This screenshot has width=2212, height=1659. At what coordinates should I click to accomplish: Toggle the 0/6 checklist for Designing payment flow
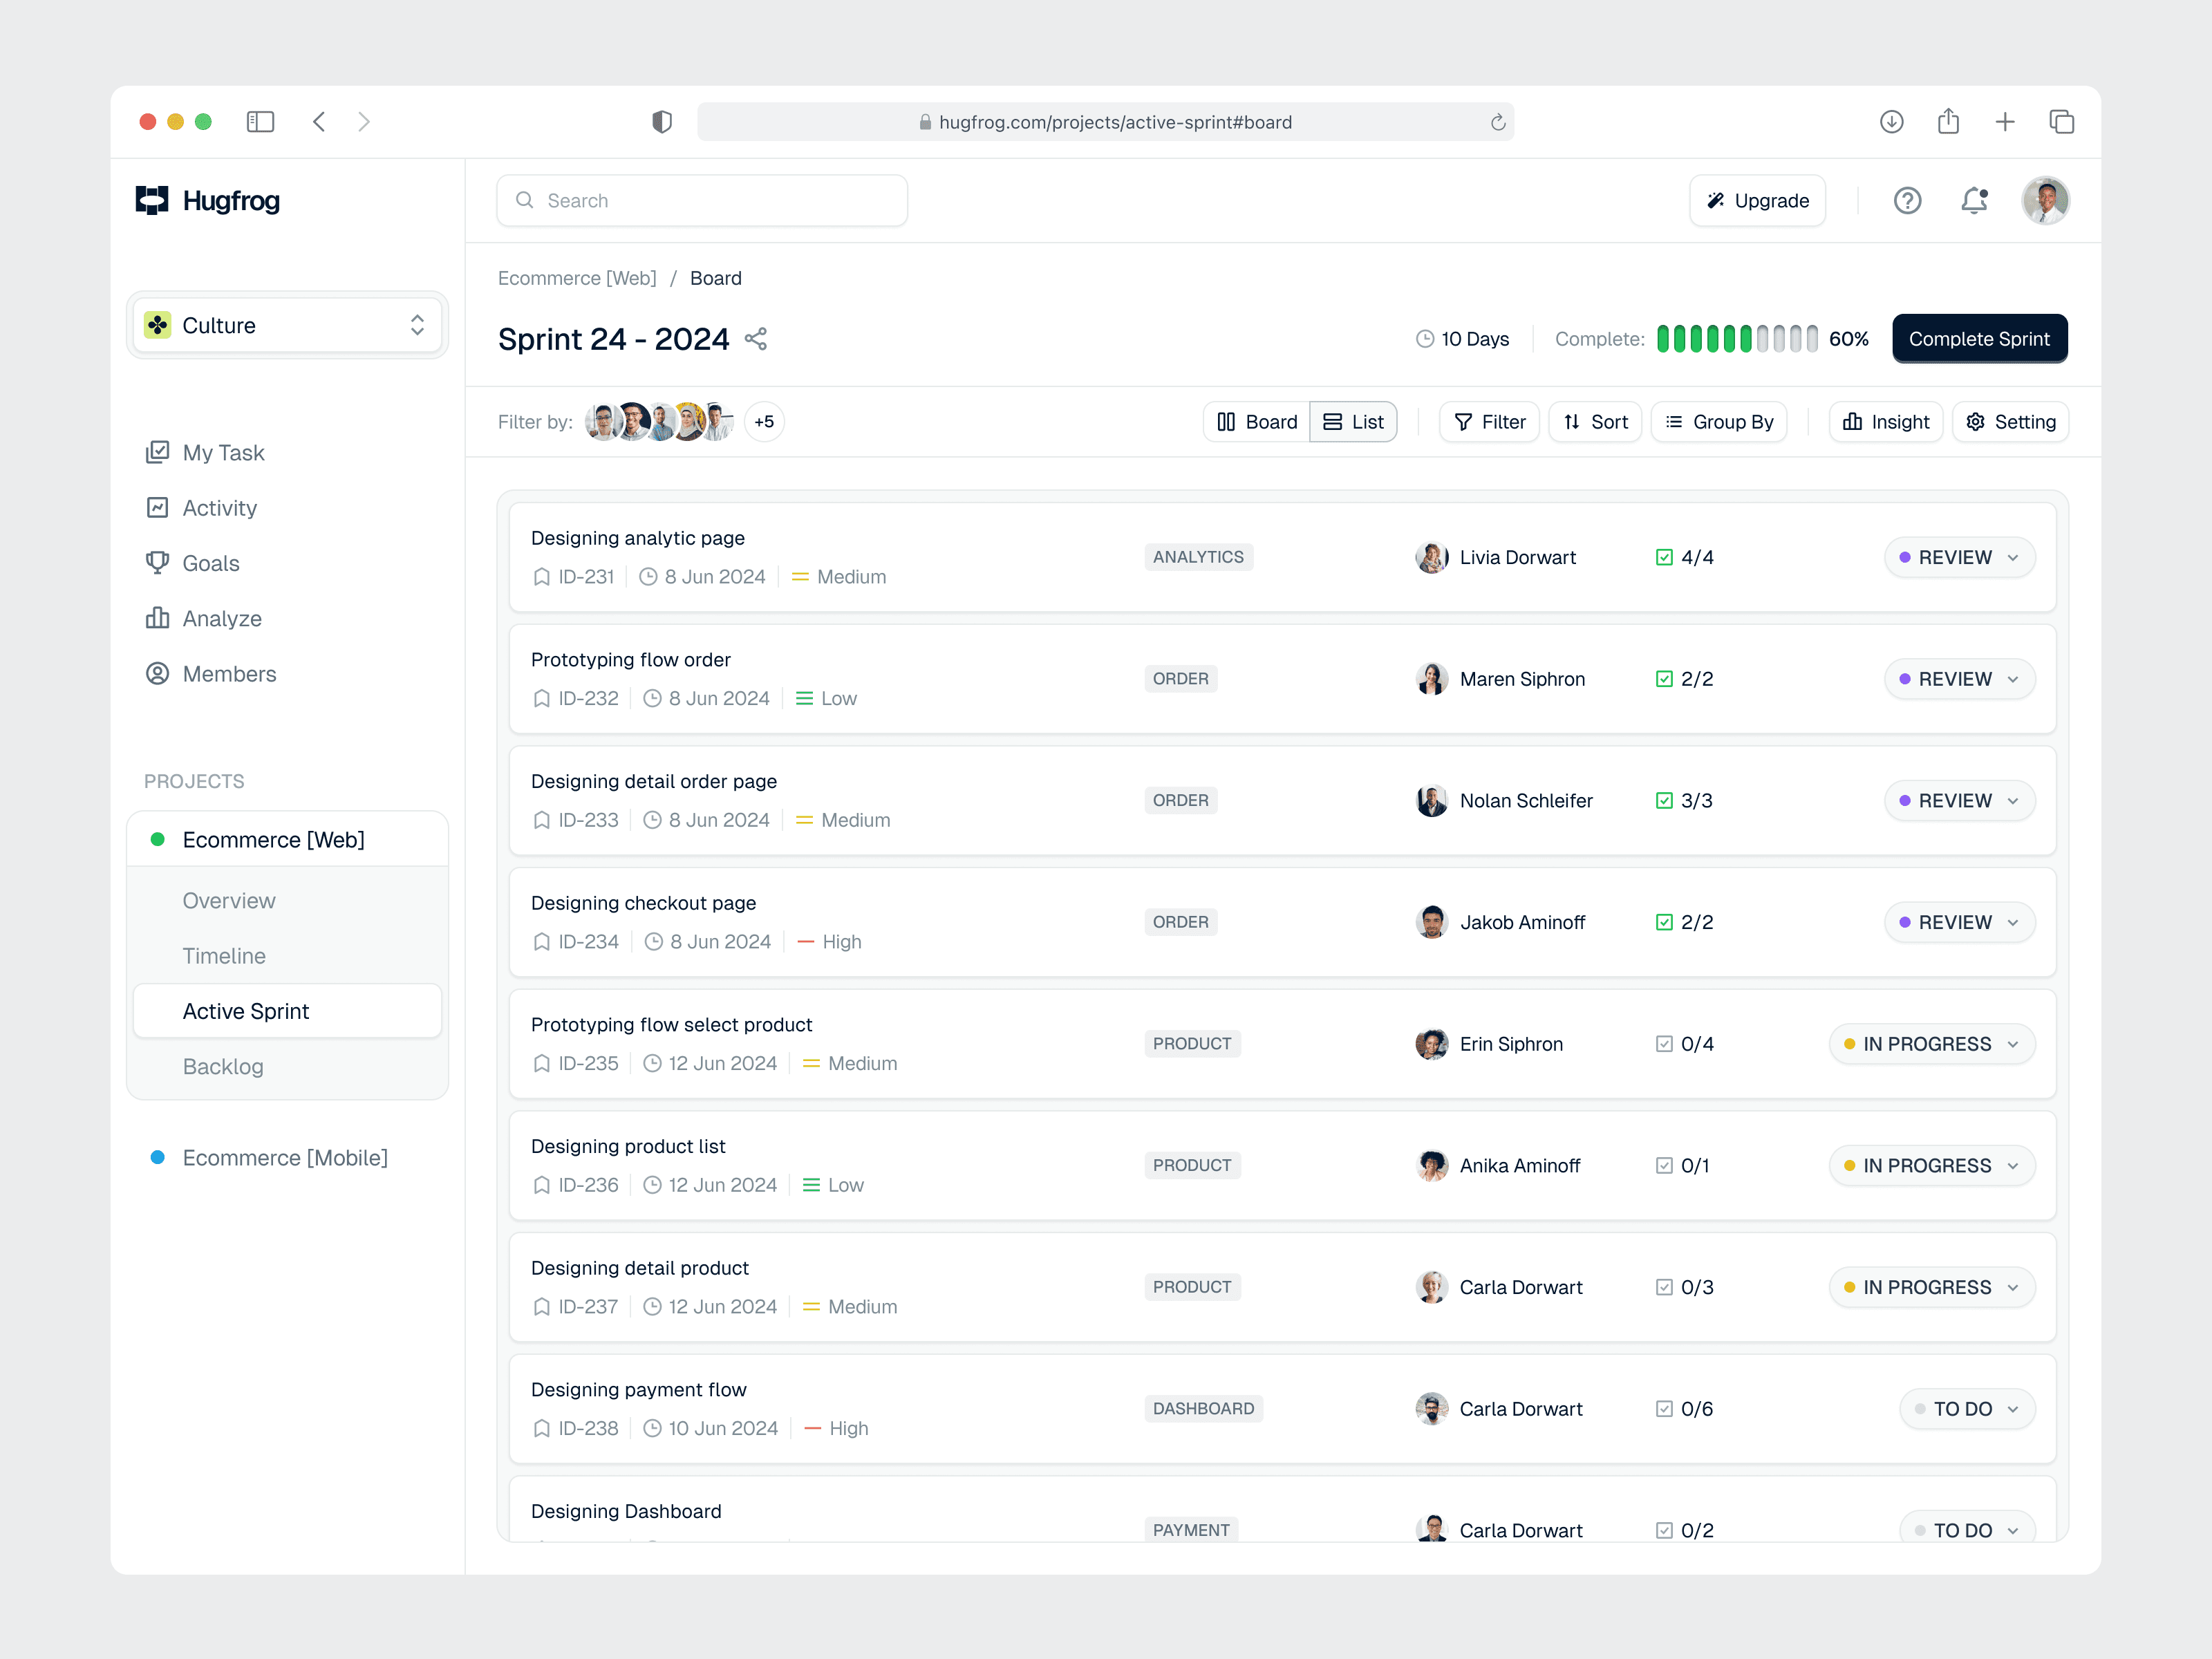[1664, 1409]
